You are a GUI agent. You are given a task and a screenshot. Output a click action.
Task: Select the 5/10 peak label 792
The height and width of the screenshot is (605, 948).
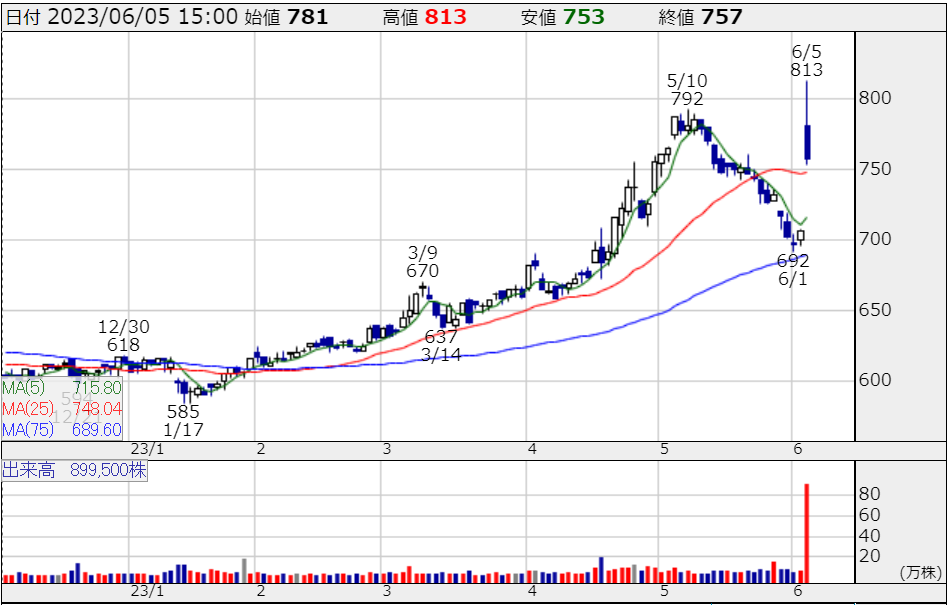[687, 99]
